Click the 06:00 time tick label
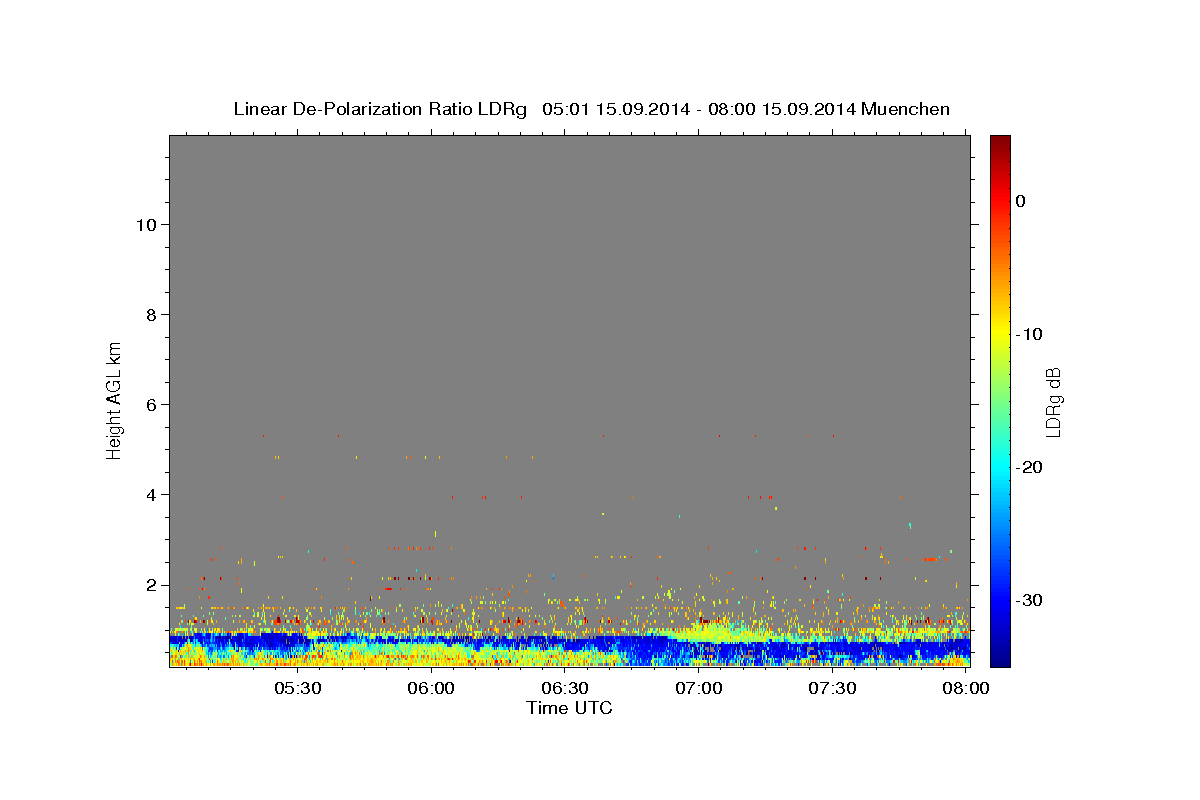 click(x=432, y=689)
